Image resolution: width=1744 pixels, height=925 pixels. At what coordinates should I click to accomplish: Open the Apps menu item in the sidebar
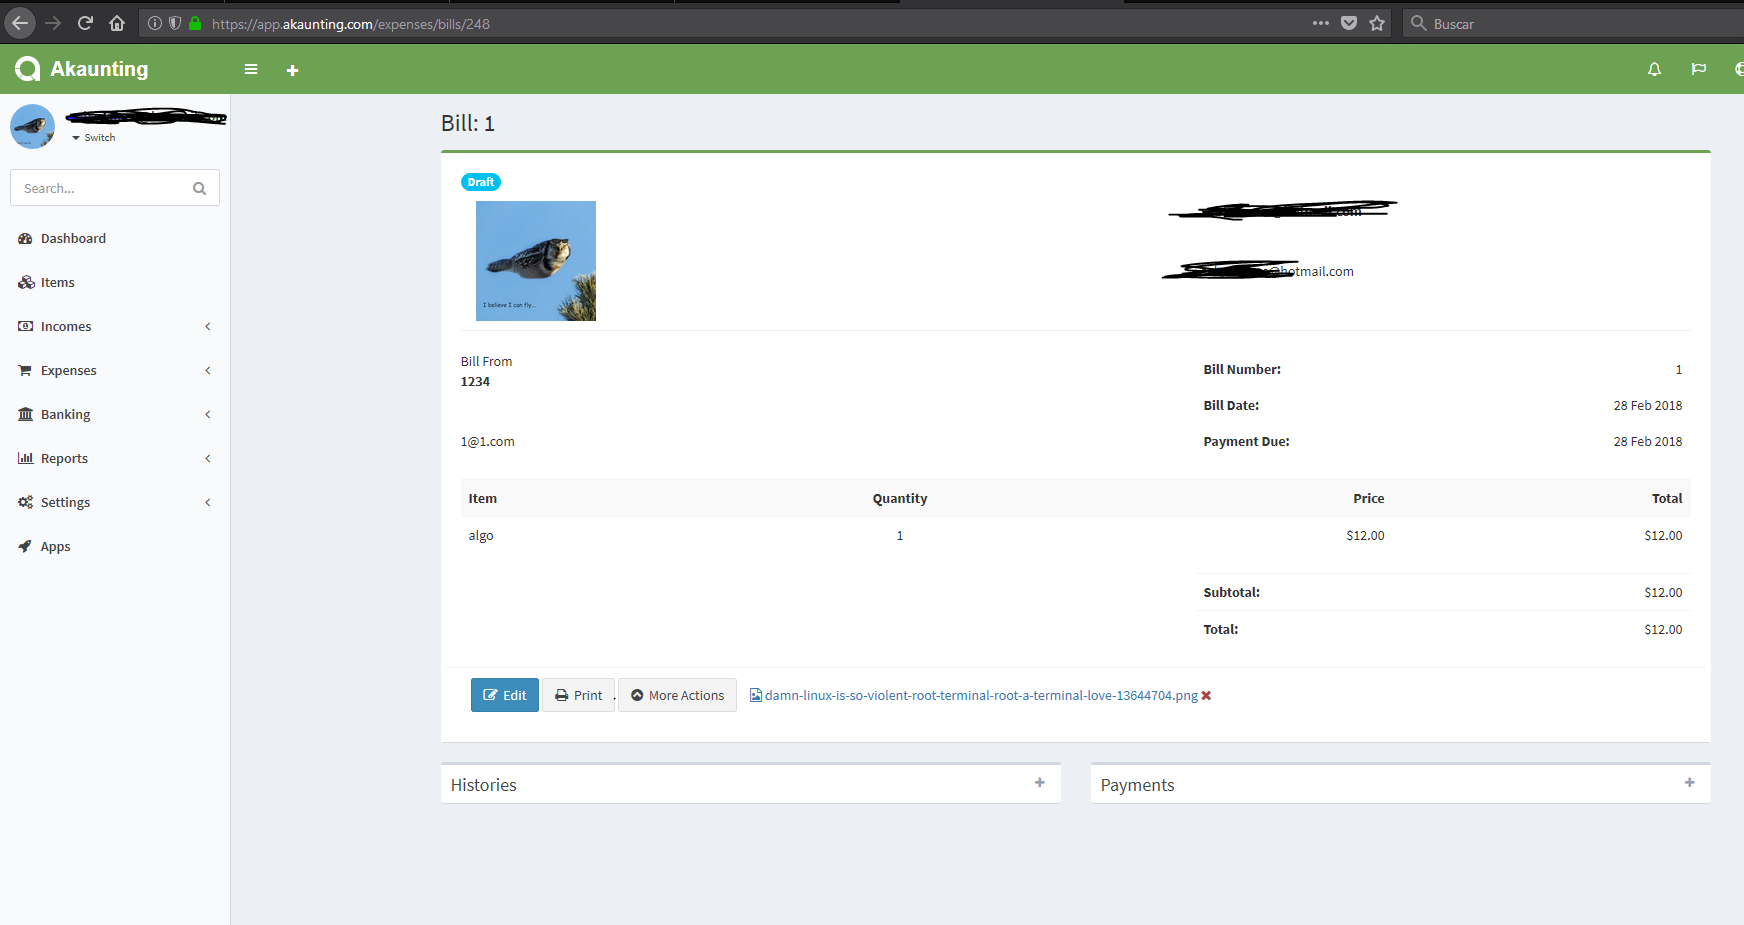click(55, 546)
